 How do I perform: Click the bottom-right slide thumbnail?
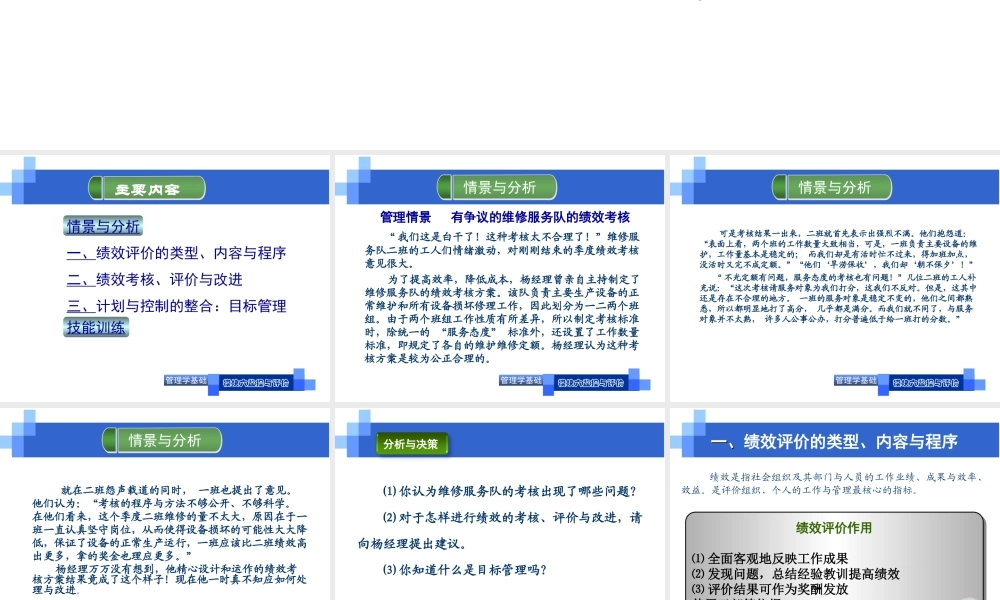(832, 500)
